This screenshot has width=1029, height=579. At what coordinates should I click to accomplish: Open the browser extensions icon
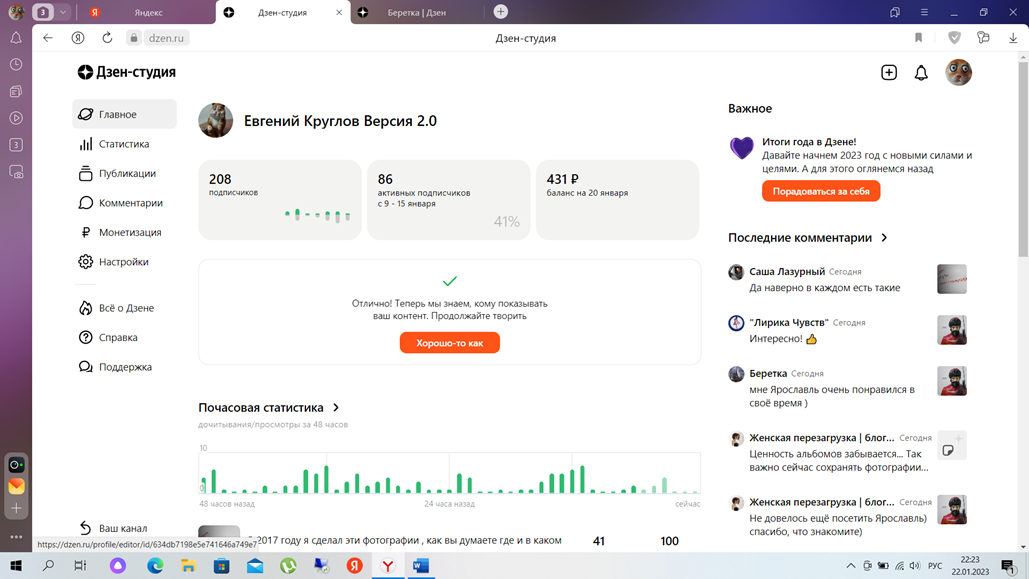click(x=983, y=37)
